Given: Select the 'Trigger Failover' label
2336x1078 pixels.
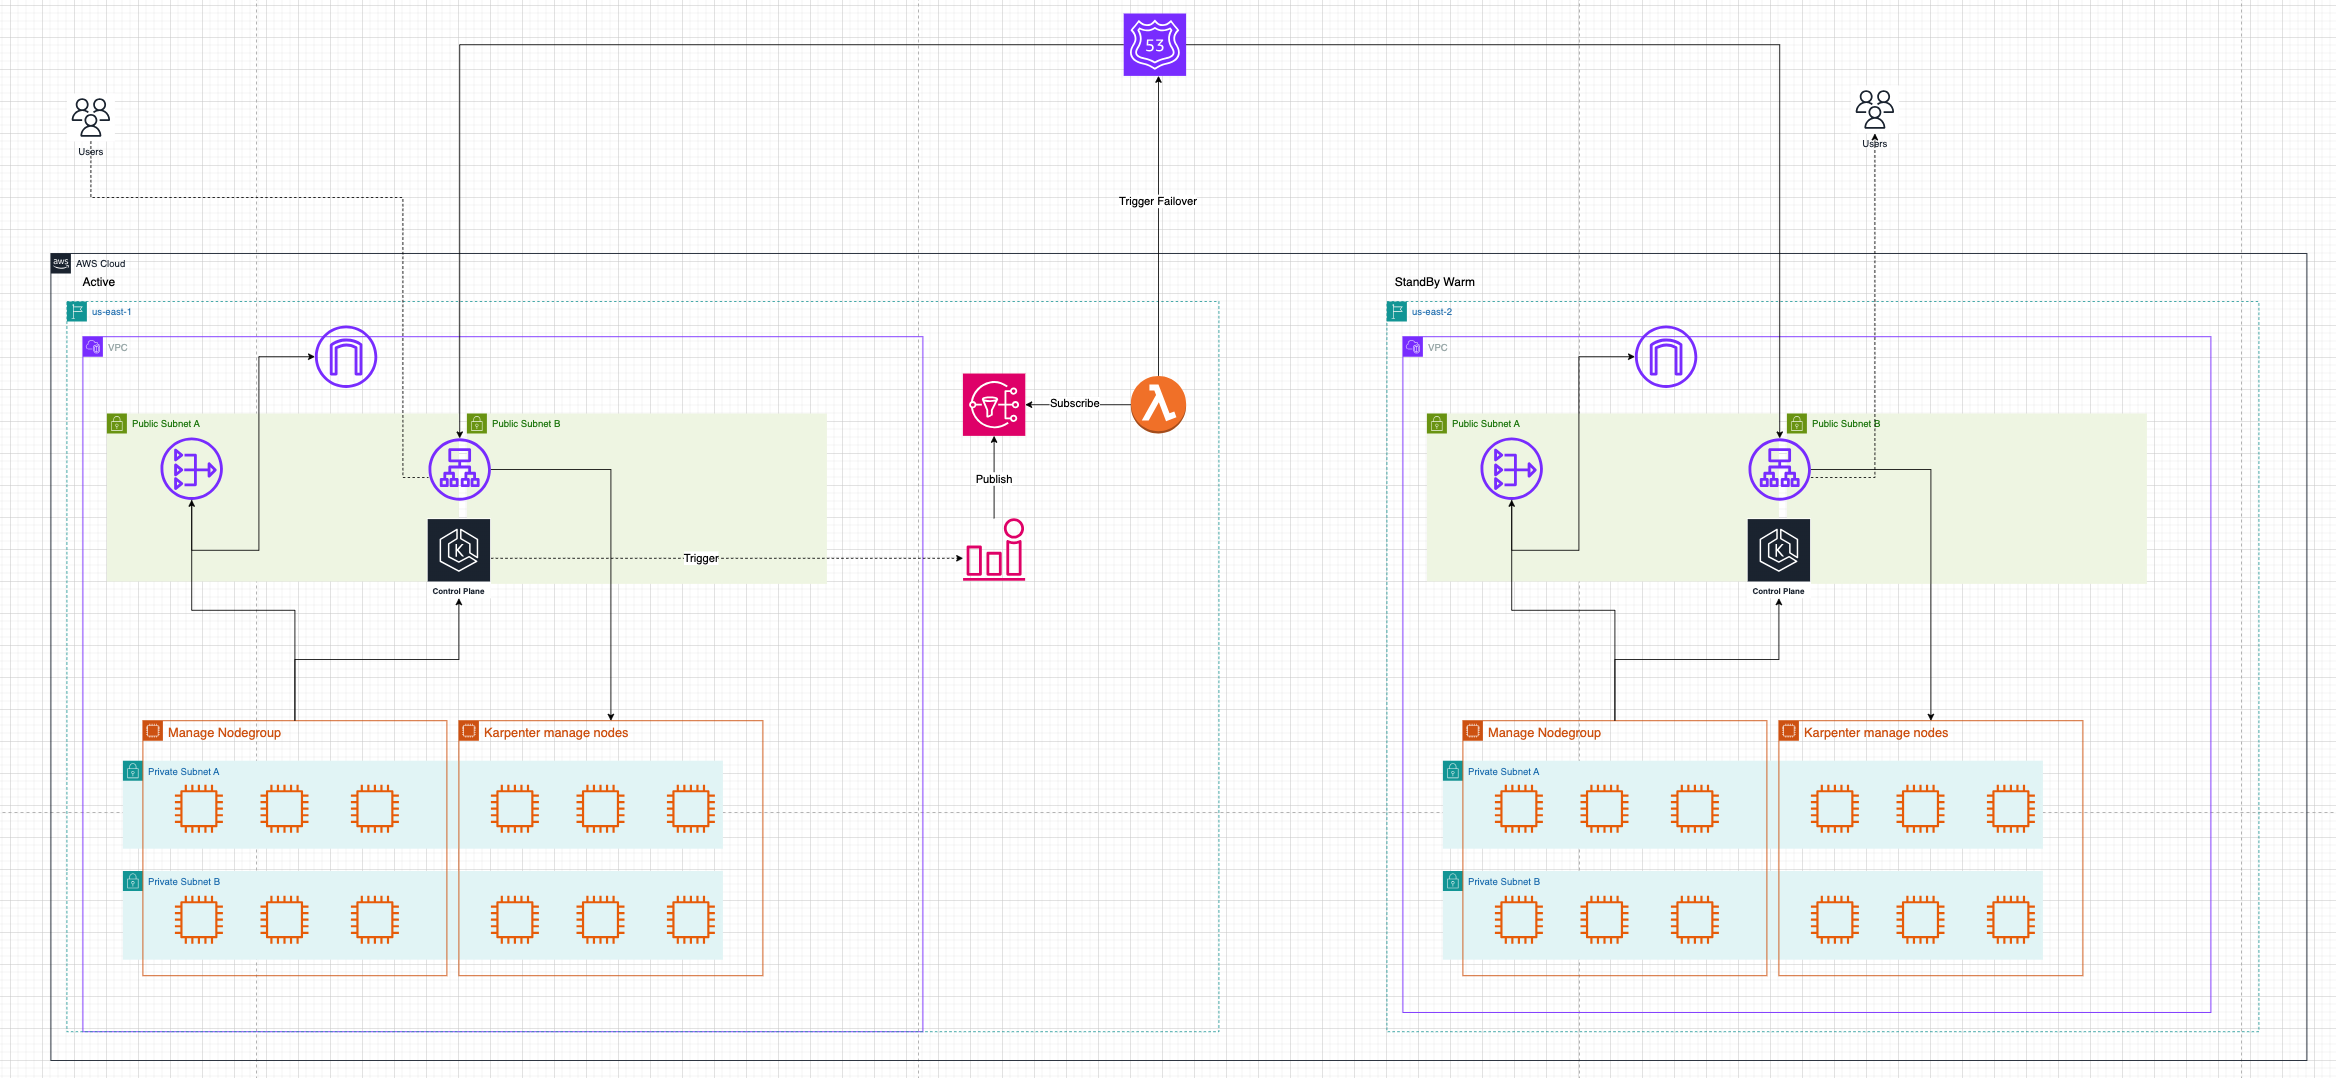Looking at the screenshot, I should coord(1157,201).
